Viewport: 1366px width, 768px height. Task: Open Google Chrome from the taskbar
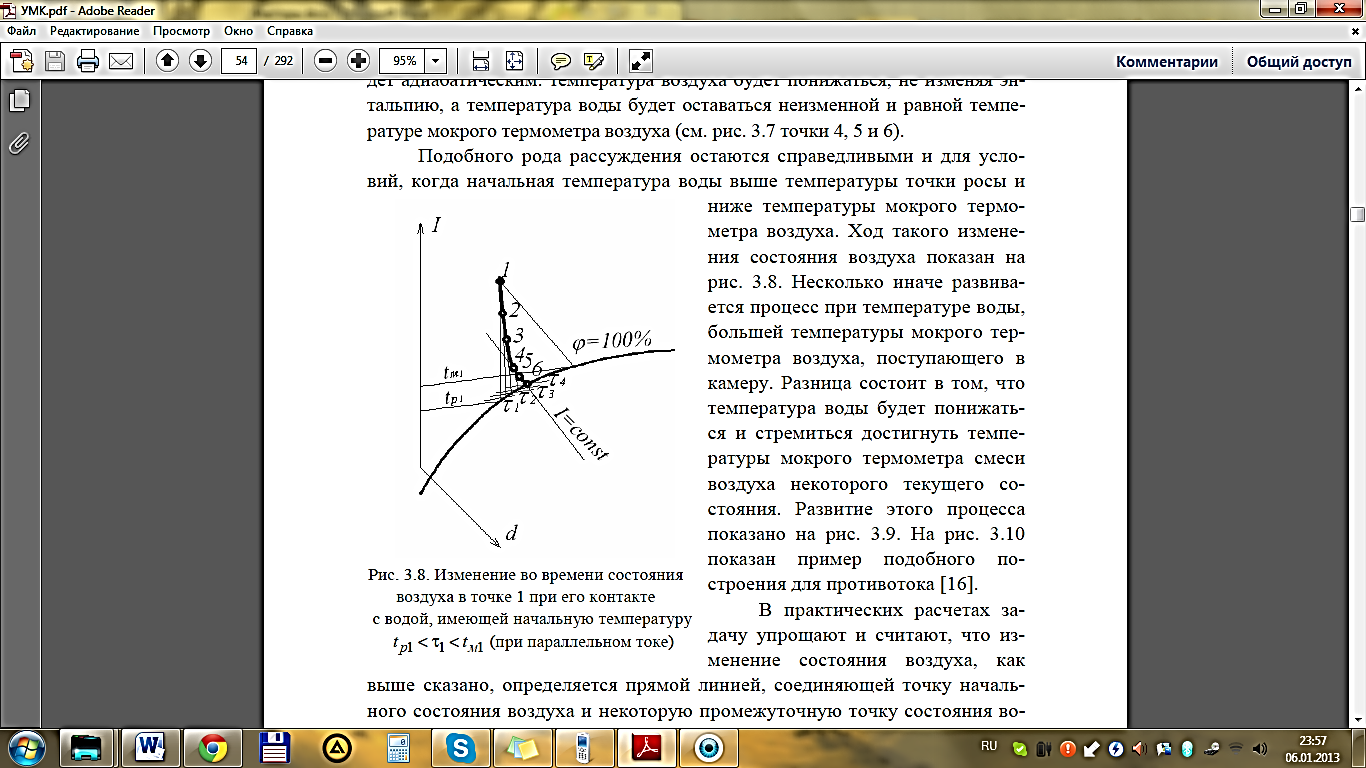[213, 747]
